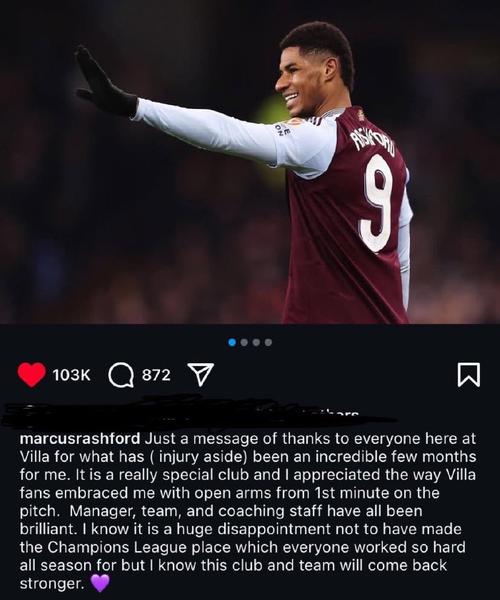This screenshot has height=600, width=500.
Task: Jump to the fourth carousel dot
Action: click(269, 342)
